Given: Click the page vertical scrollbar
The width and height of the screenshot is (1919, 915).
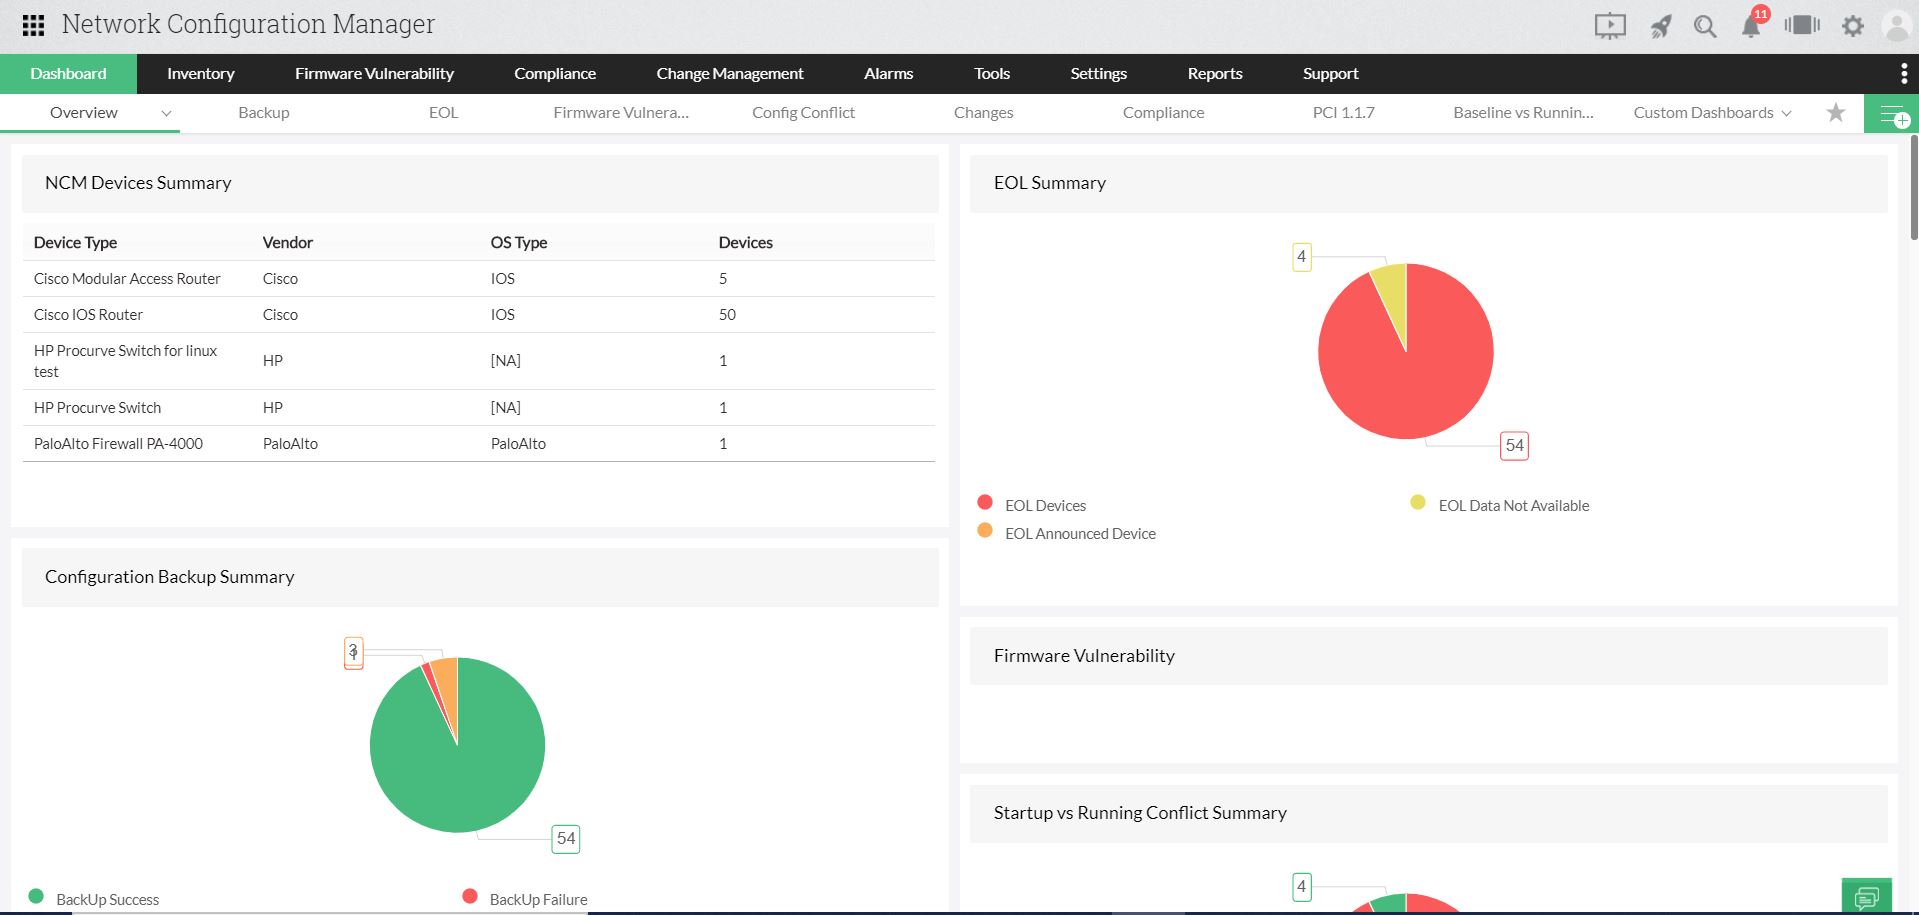Looking at the screenshot, I should click(x=1913, y=190).
